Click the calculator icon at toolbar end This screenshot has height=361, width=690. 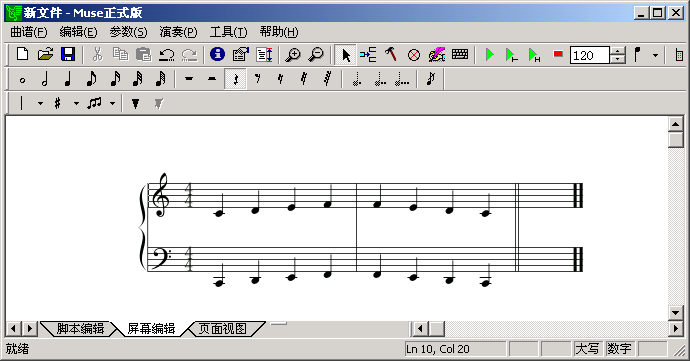679,55
